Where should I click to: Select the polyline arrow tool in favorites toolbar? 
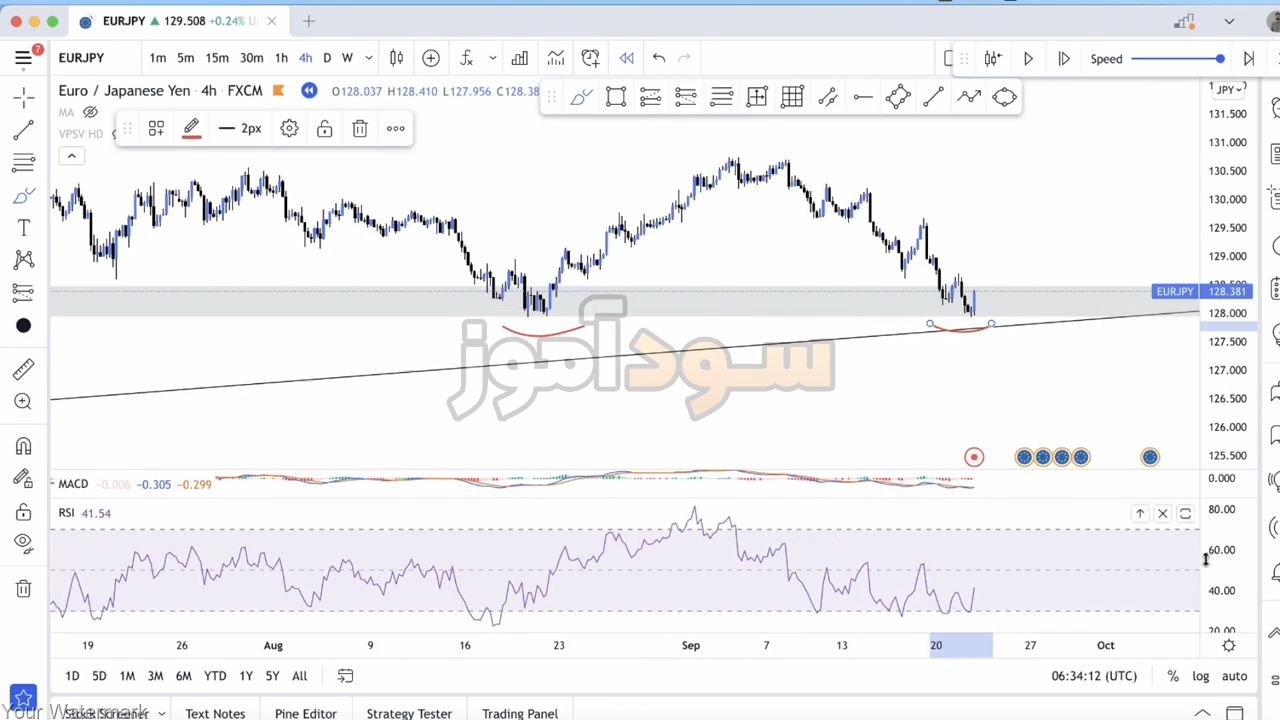pyautogui.click(x=969, y=97)
